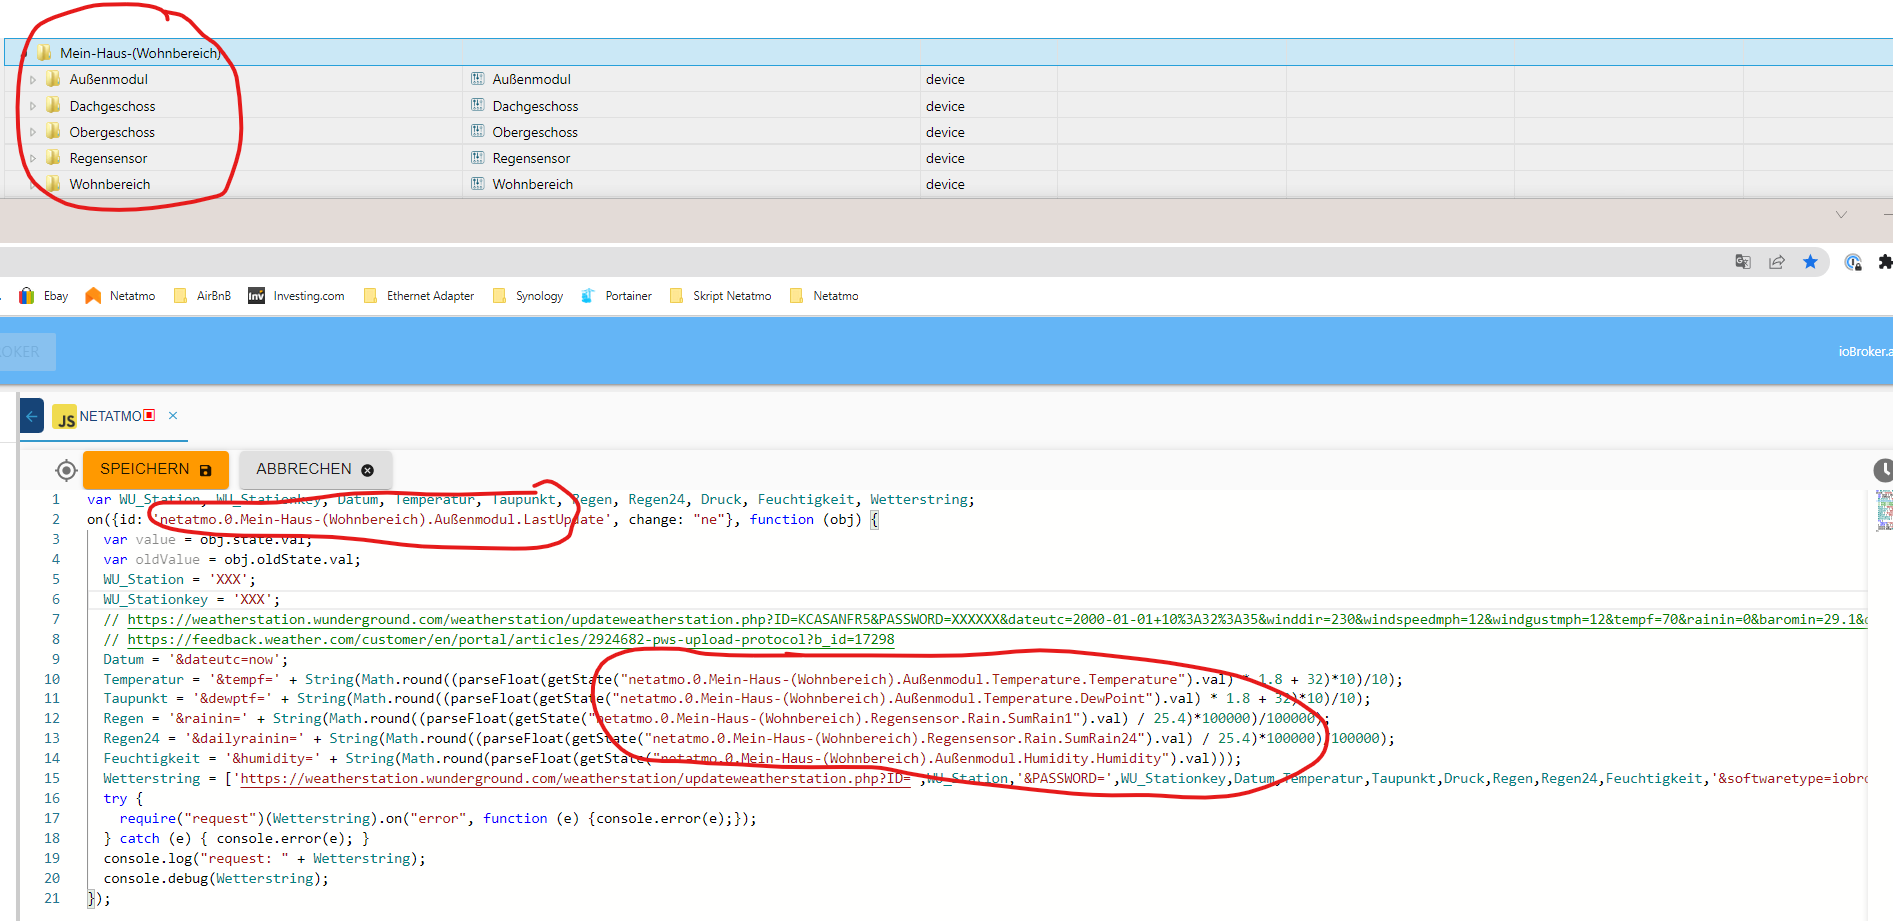Open the Skript Netatmo bookmark folder

tap(721, 296)
